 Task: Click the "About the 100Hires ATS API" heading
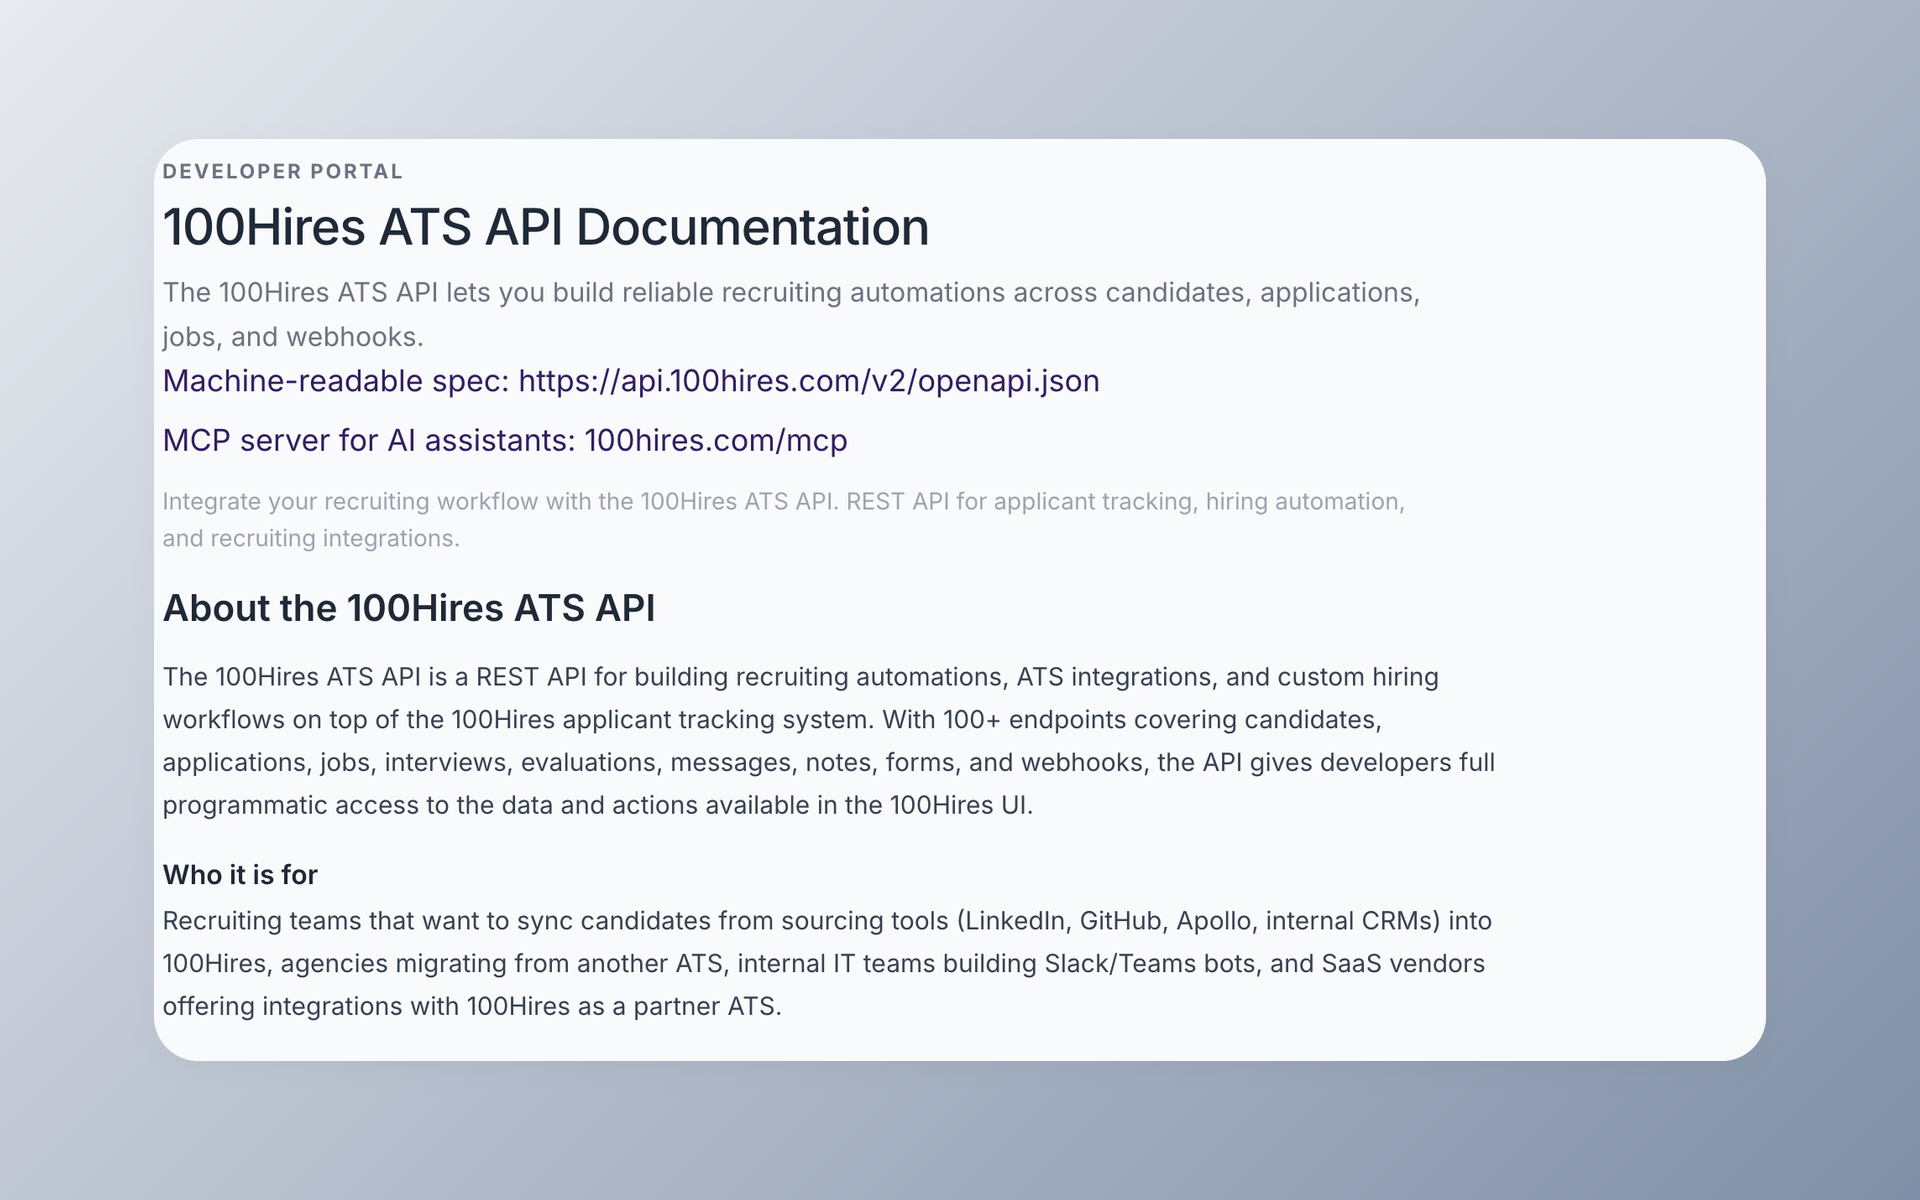(409, 608)
